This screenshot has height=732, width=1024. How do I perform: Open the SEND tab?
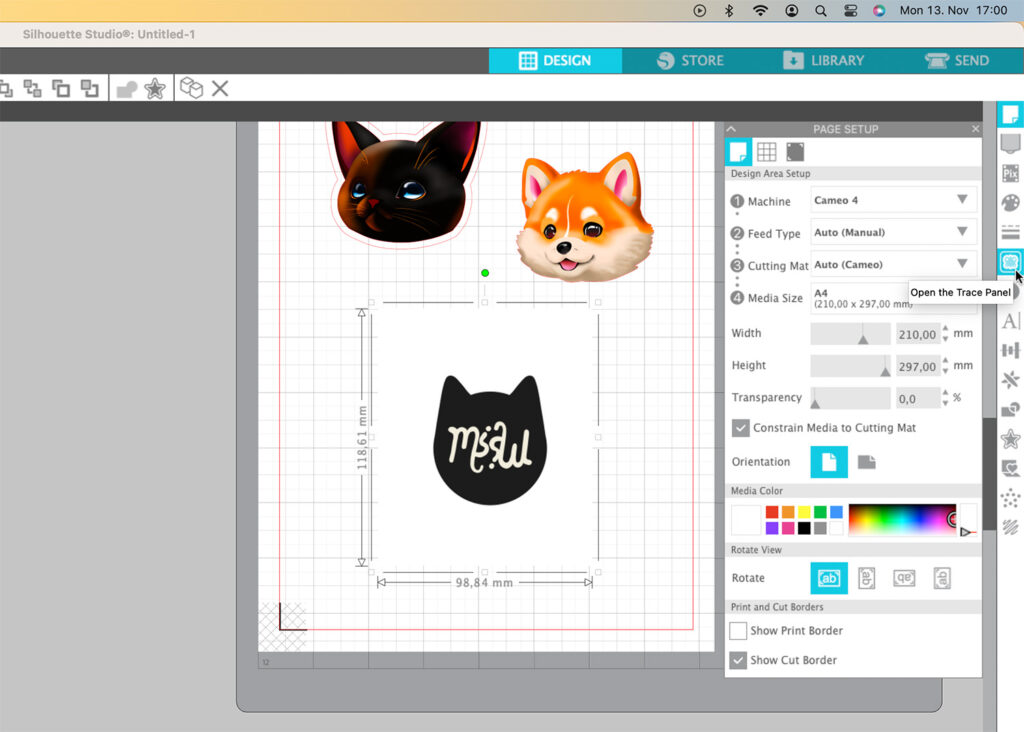[x=957, y=61]
